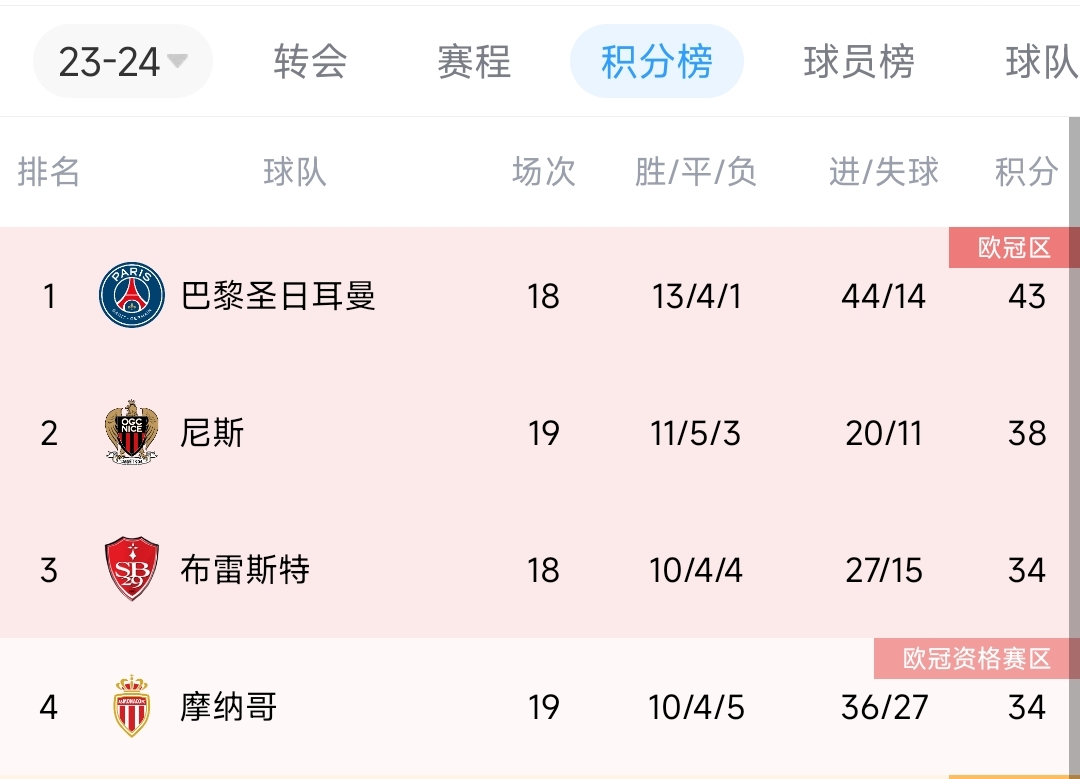
Task: Tap the AS Monaco club crest
Action: point(132,706)
